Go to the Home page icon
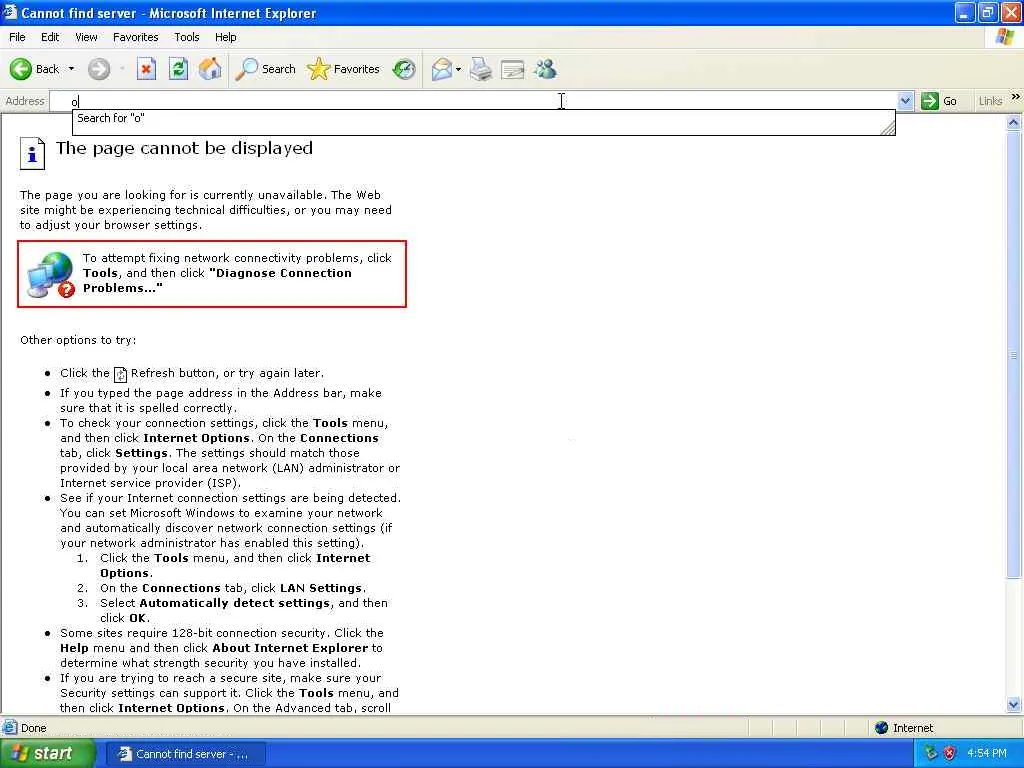The height and width of the screenshot is (768, 1024). point(210,69)
